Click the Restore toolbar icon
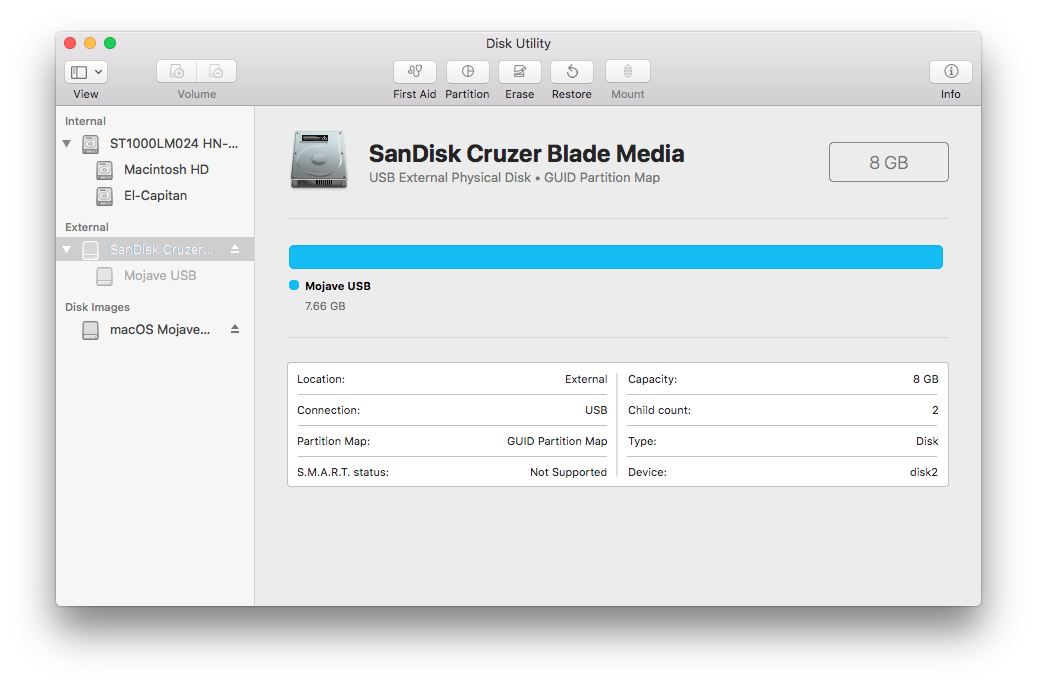The height and width of the screenshot is (686, 1037). pyautogui.click(x=572, y=71)
